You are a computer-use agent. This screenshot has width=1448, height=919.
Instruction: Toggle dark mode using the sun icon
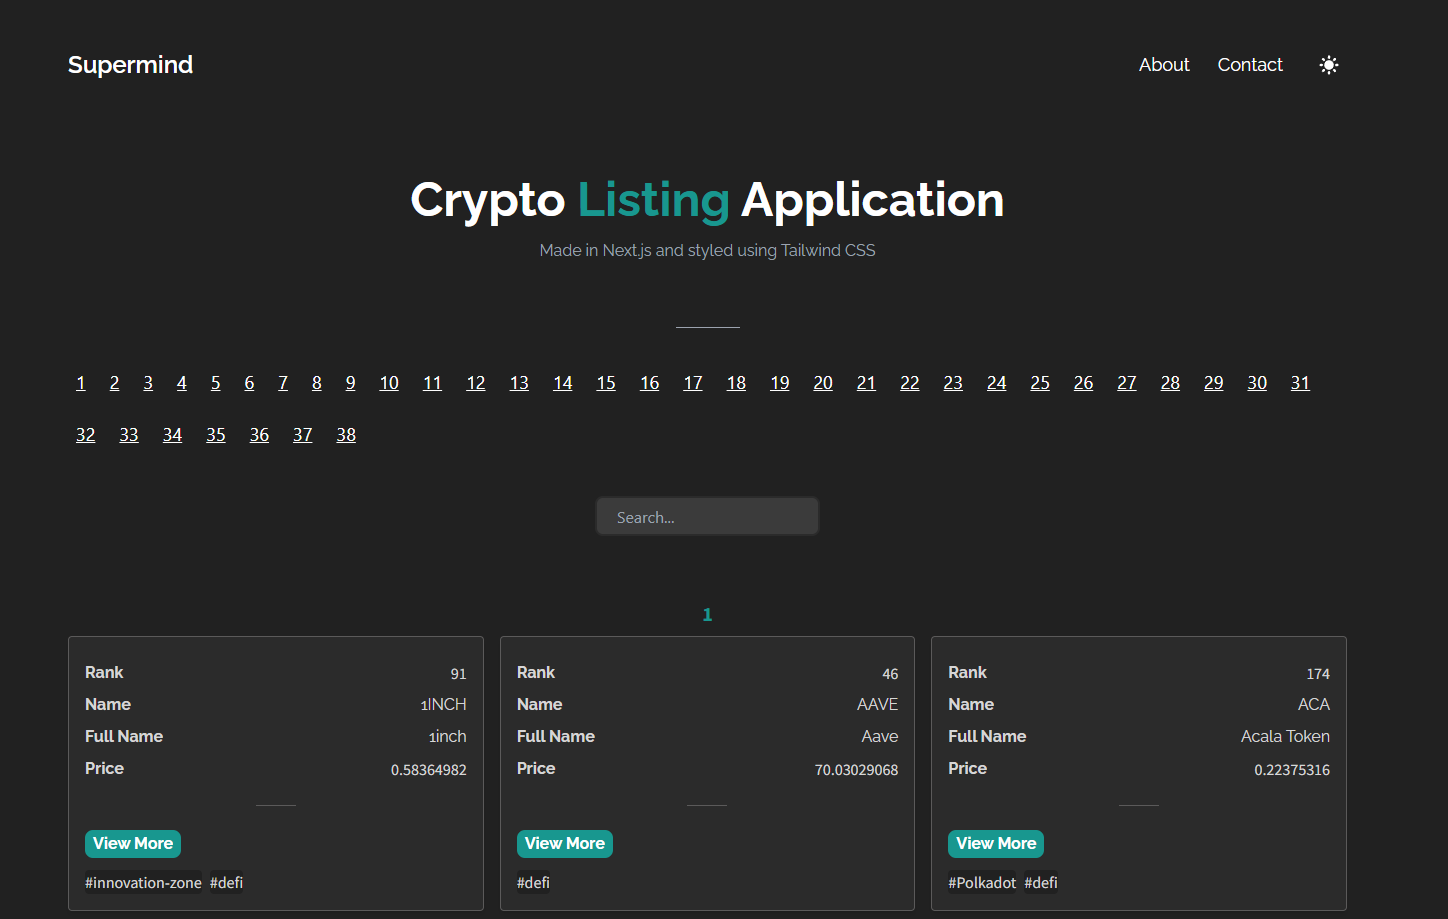point(1328,64)
